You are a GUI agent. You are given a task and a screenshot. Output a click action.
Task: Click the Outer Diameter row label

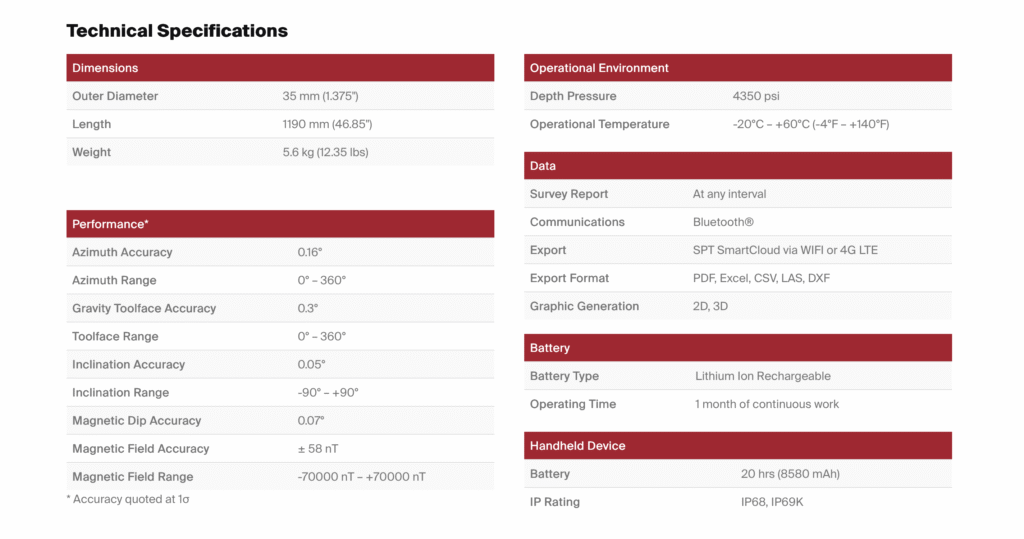point(115,96)
